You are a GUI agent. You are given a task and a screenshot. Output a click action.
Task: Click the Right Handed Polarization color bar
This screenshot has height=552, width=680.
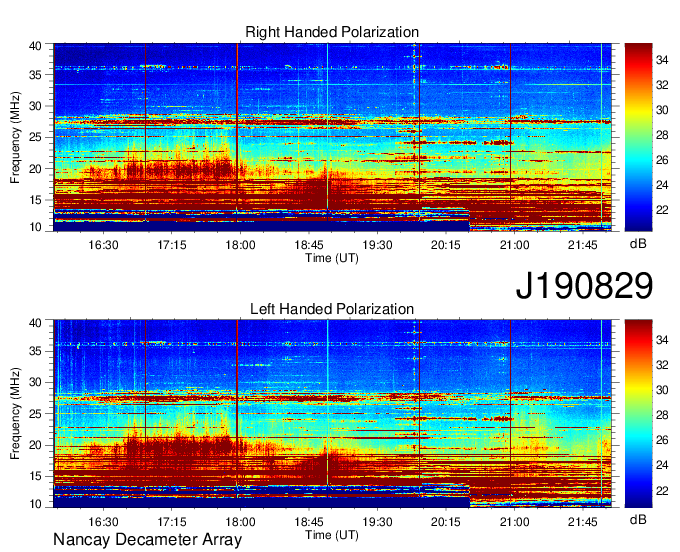(x=638, y=137)
